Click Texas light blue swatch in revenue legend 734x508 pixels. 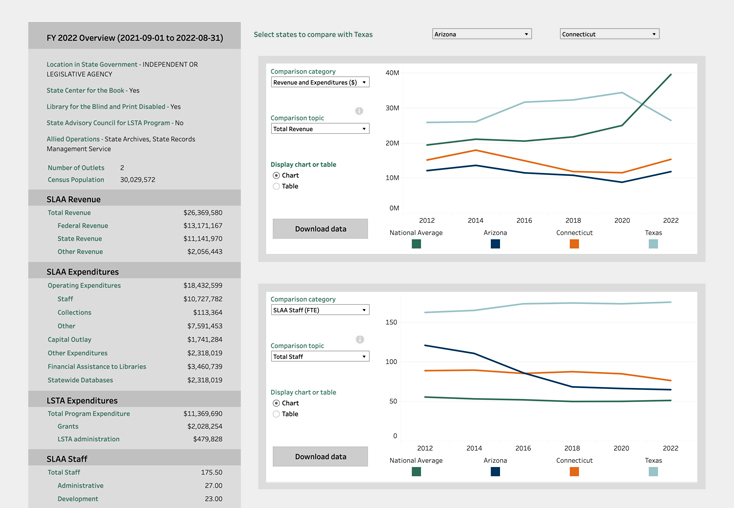click(x=653, y=244)
